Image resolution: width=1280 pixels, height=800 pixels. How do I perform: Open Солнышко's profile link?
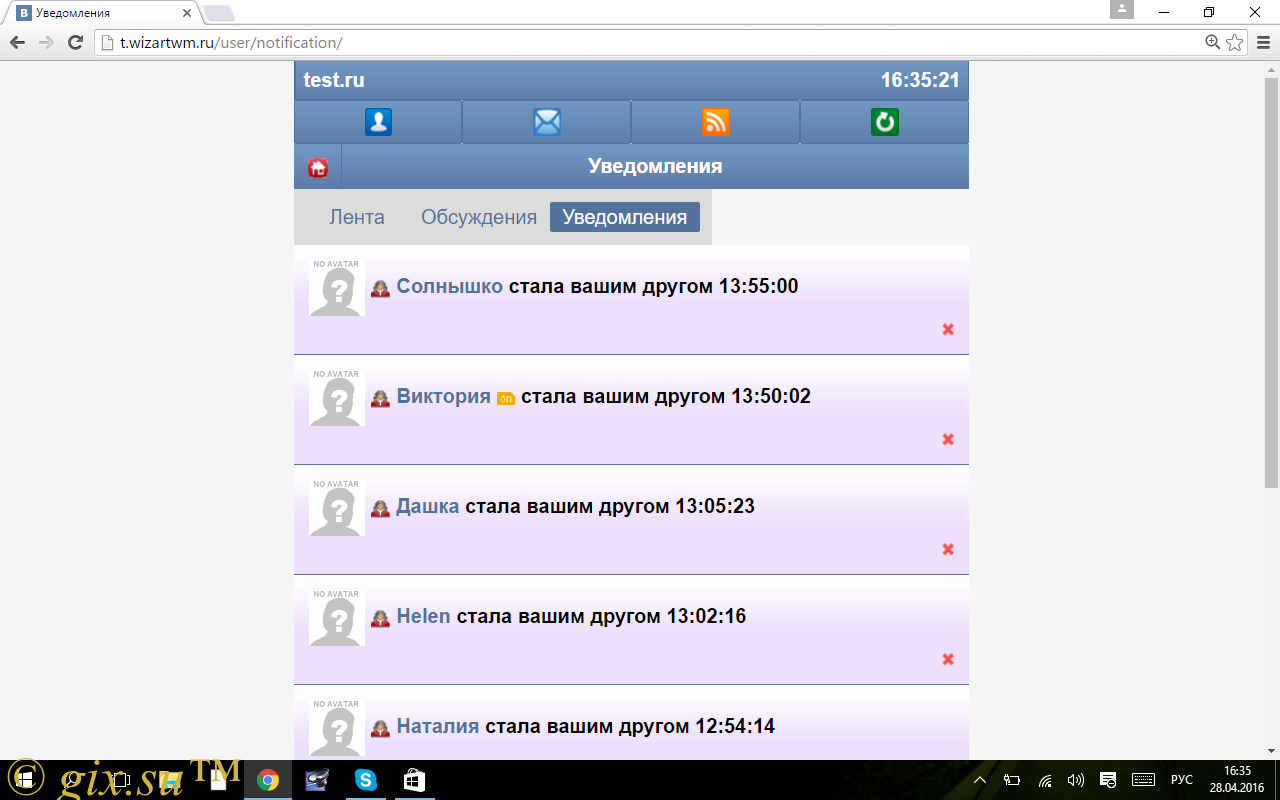click(449, 286)
